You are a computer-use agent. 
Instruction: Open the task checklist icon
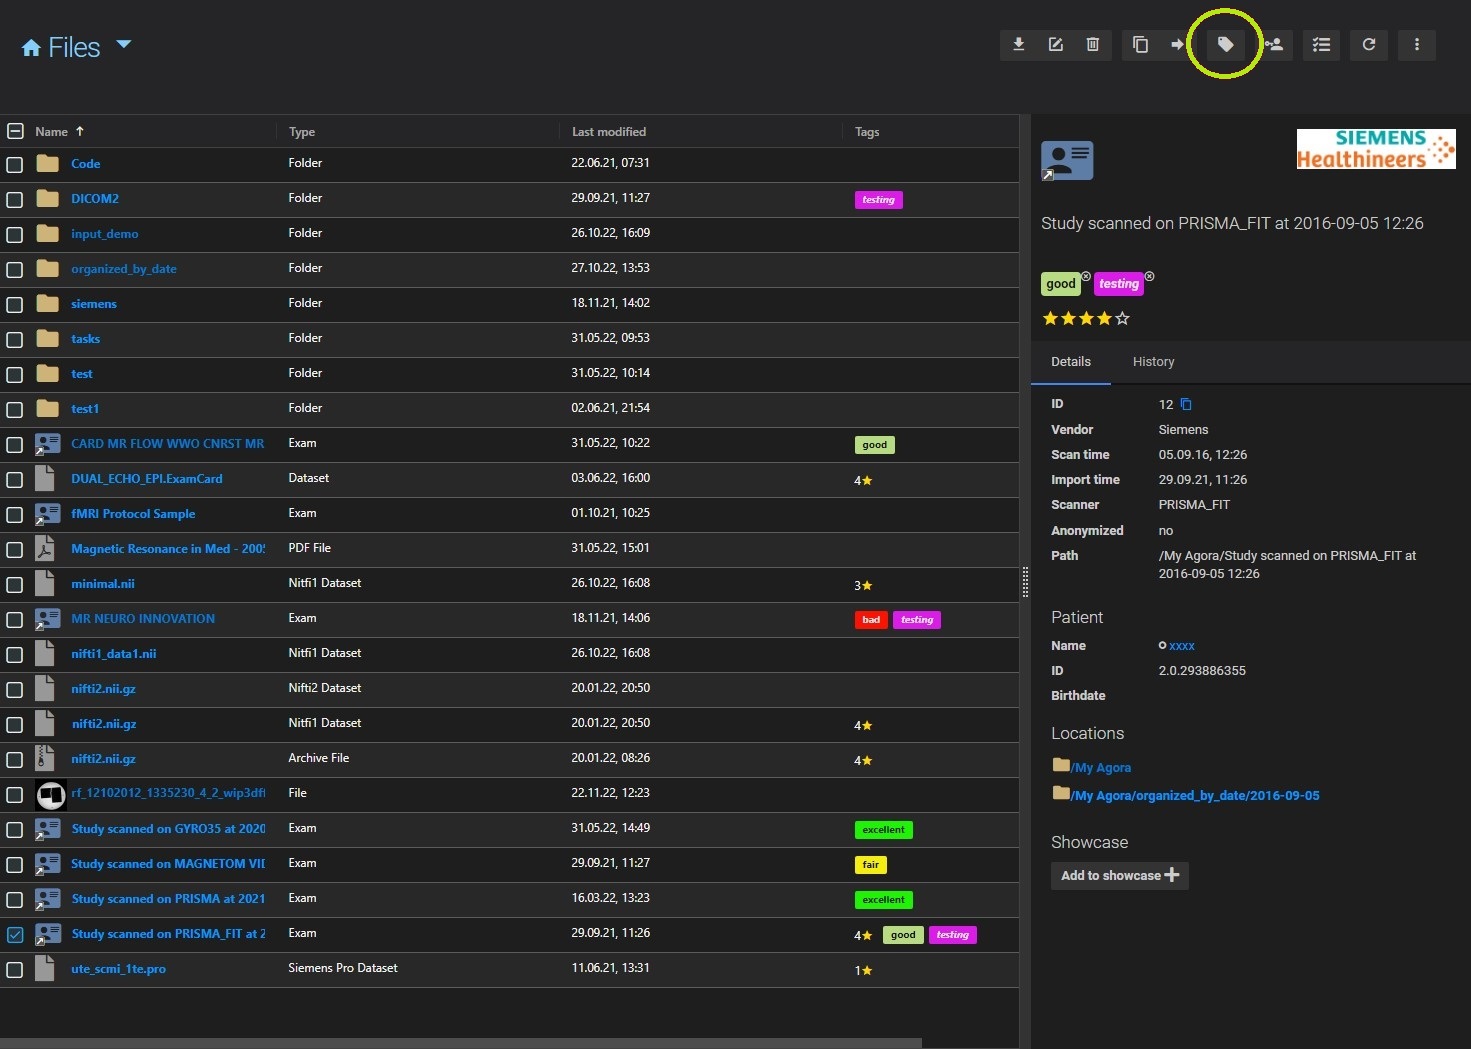1321,44
